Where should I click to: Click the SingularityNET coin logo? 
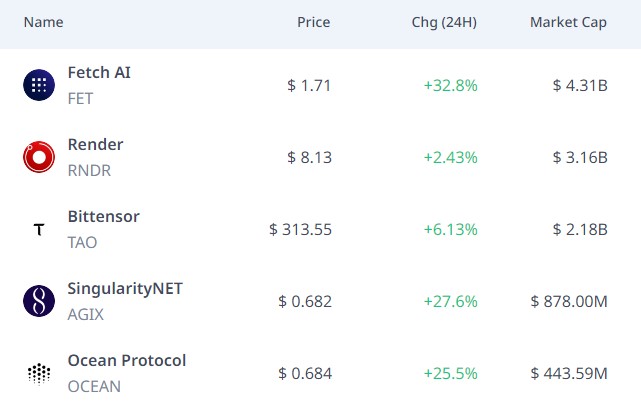pos(39,301)
